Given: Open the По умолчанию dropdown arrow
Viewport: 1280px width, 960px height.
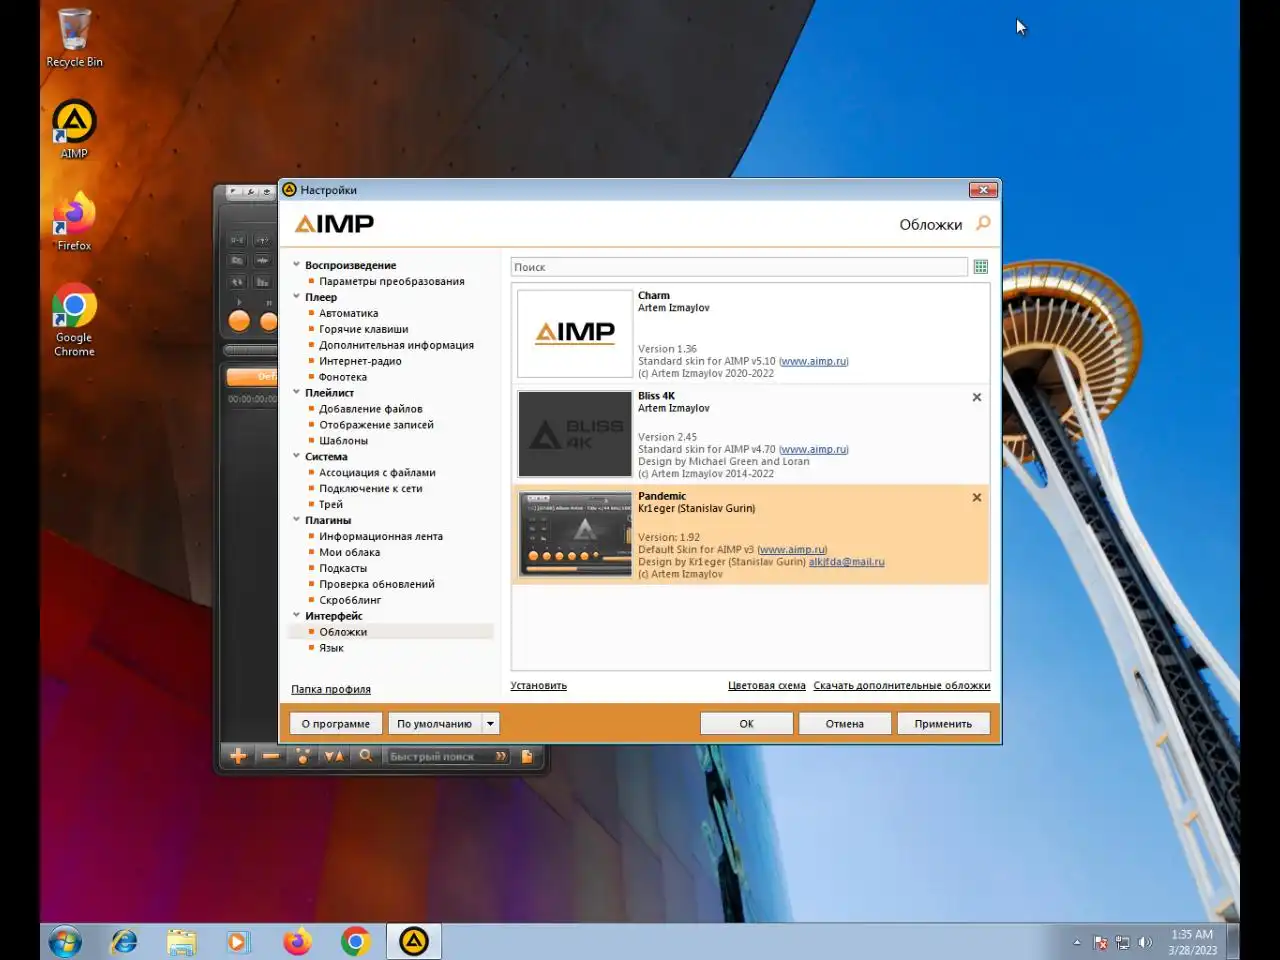Looking at the screenshot, I should click(x=490, y=723).
